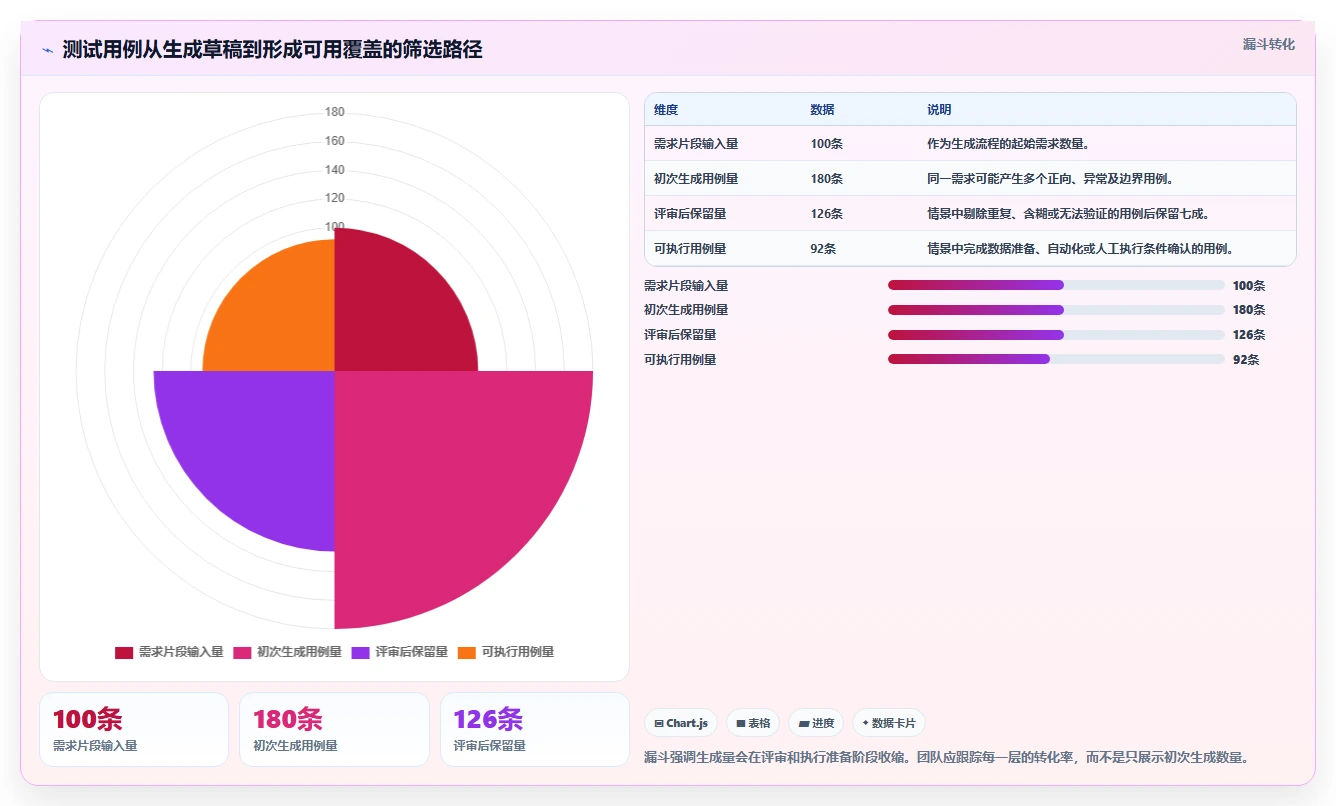1336x806 pixels.
Task: Click the 180条 value in the table
Action: pyautogui.click(x=826, y=179)
